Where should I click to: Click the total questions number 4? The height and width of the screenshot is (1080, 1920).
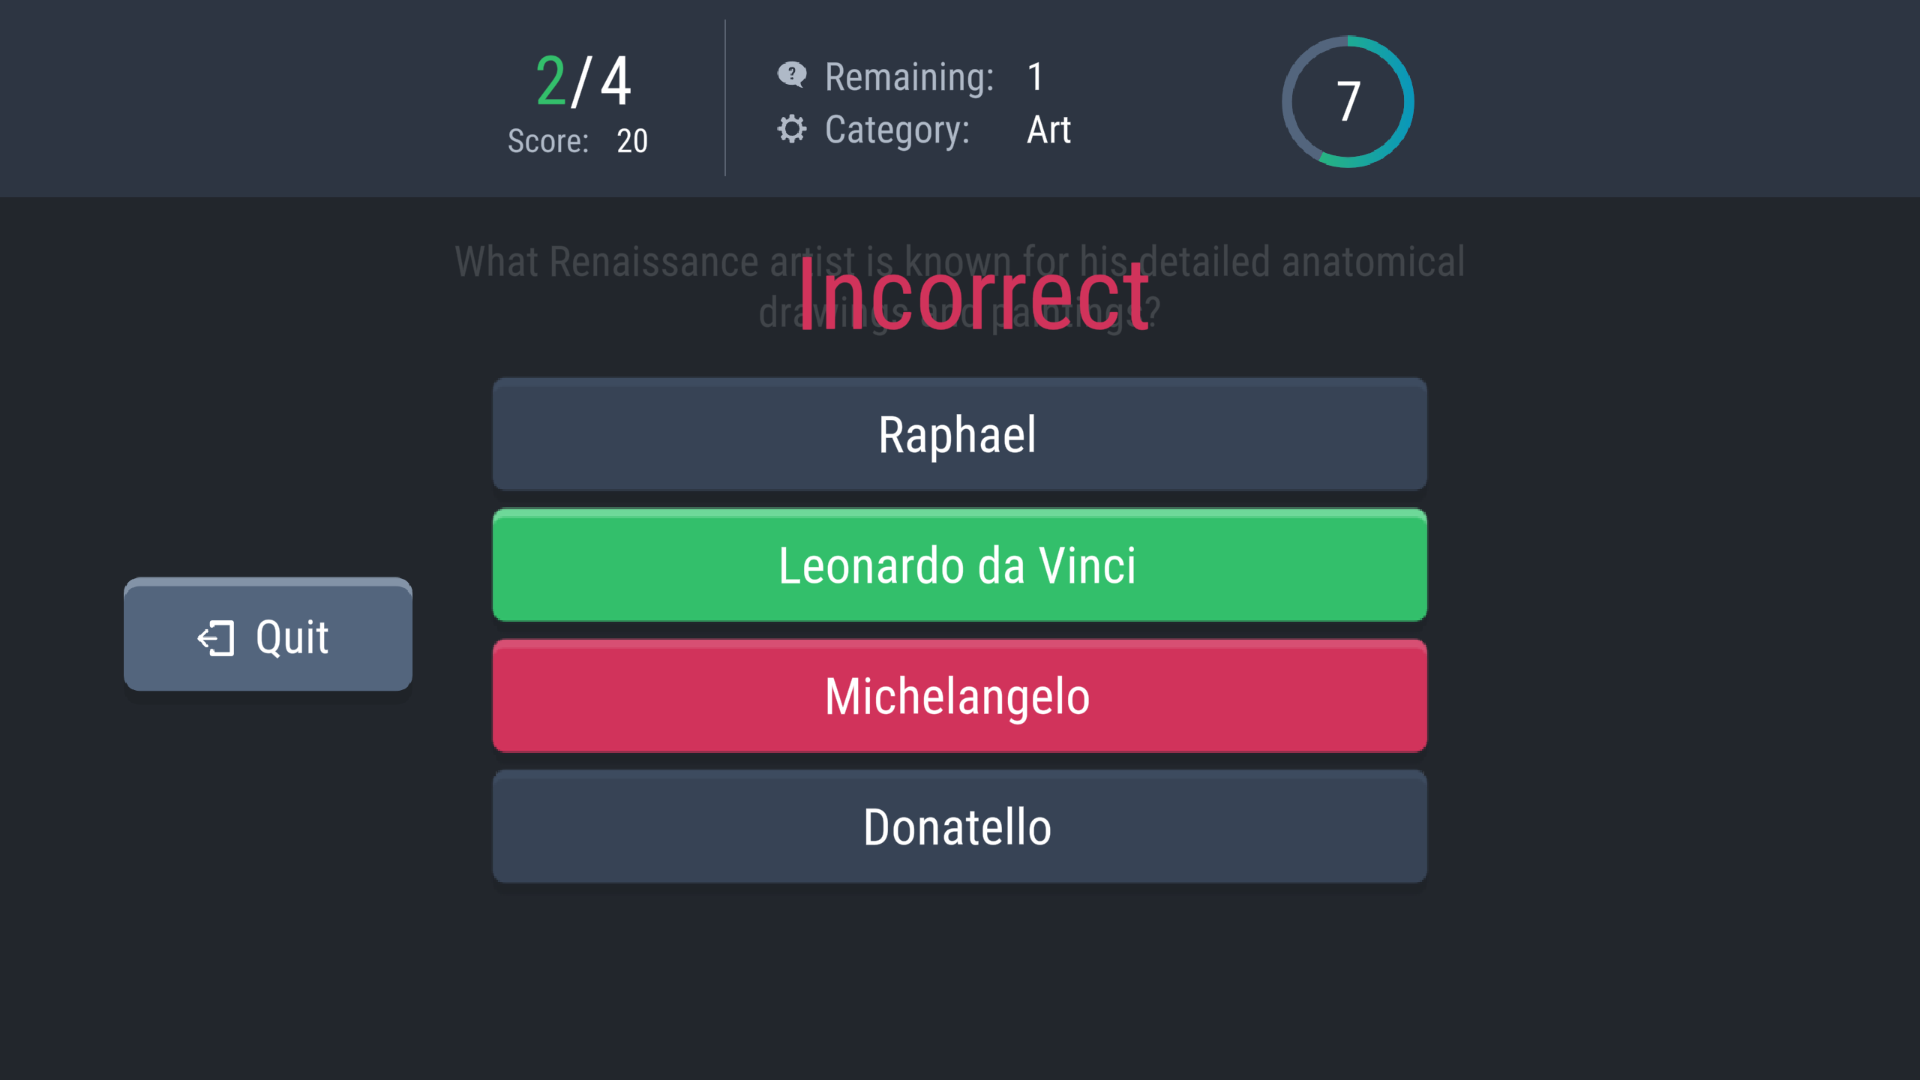[x=616, y=81]
